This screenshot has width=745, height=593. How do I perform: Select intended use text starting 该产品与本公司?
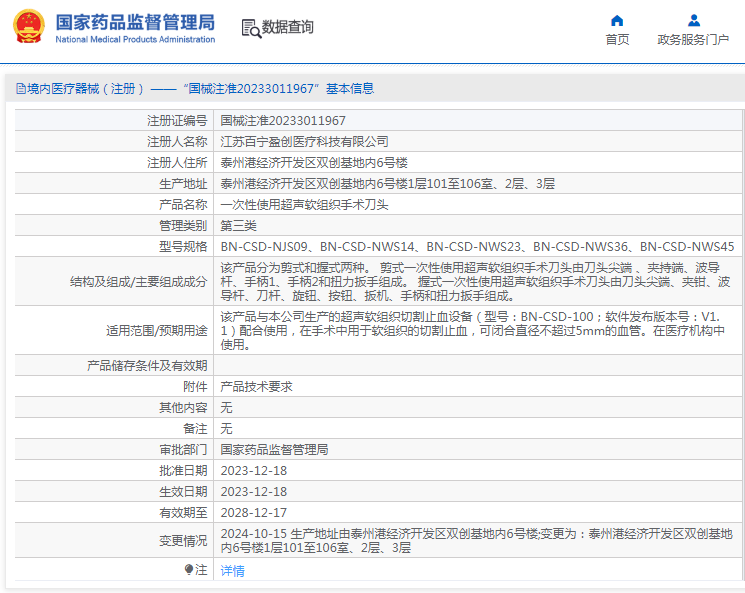pos(473,331)
